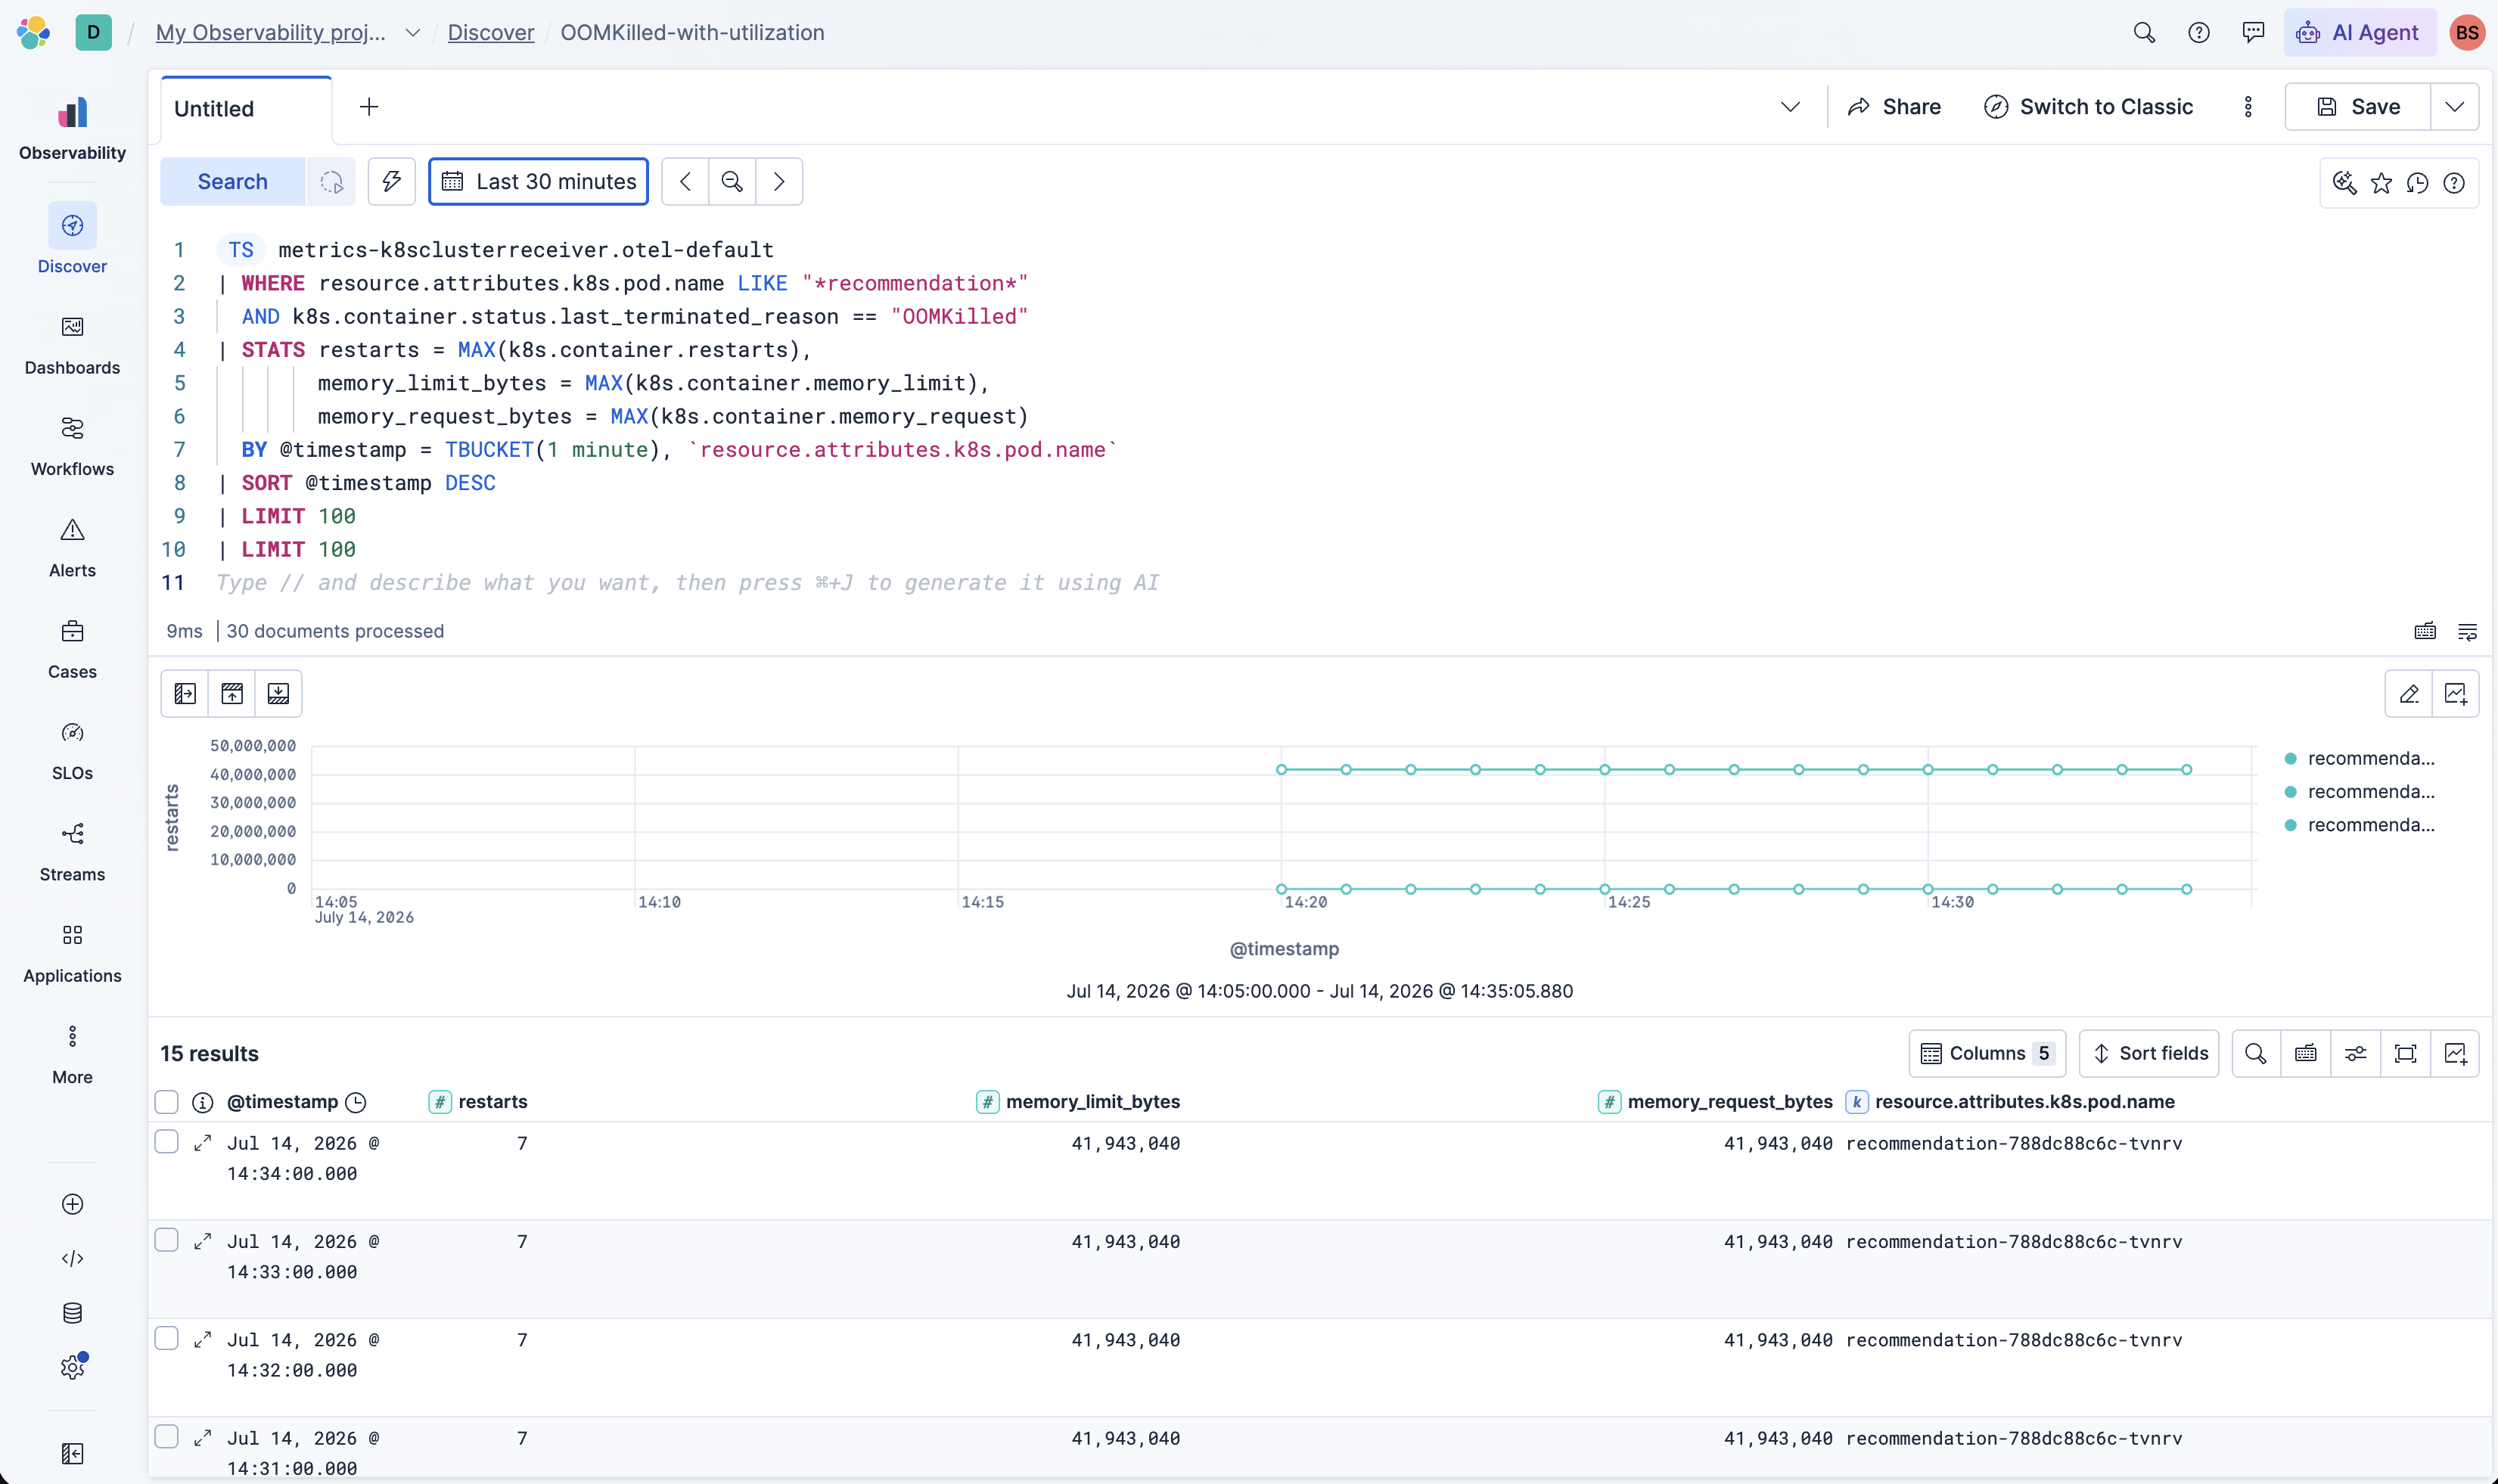The image size is (2498, 1484).
Task: Toggle select-all rows checkbox
Action: (x=167, y=1101)
